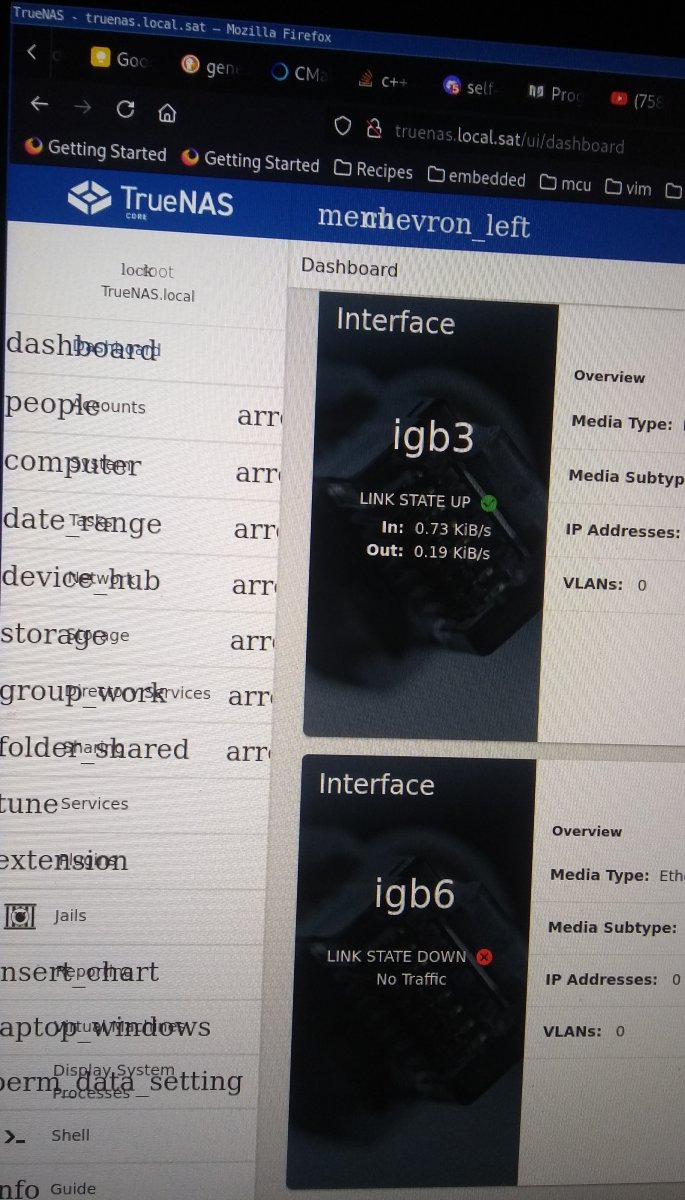The image size is (685, 1200).
Task: Expand the Directory Services submenu arrow
Action: [x=250, y=695]
